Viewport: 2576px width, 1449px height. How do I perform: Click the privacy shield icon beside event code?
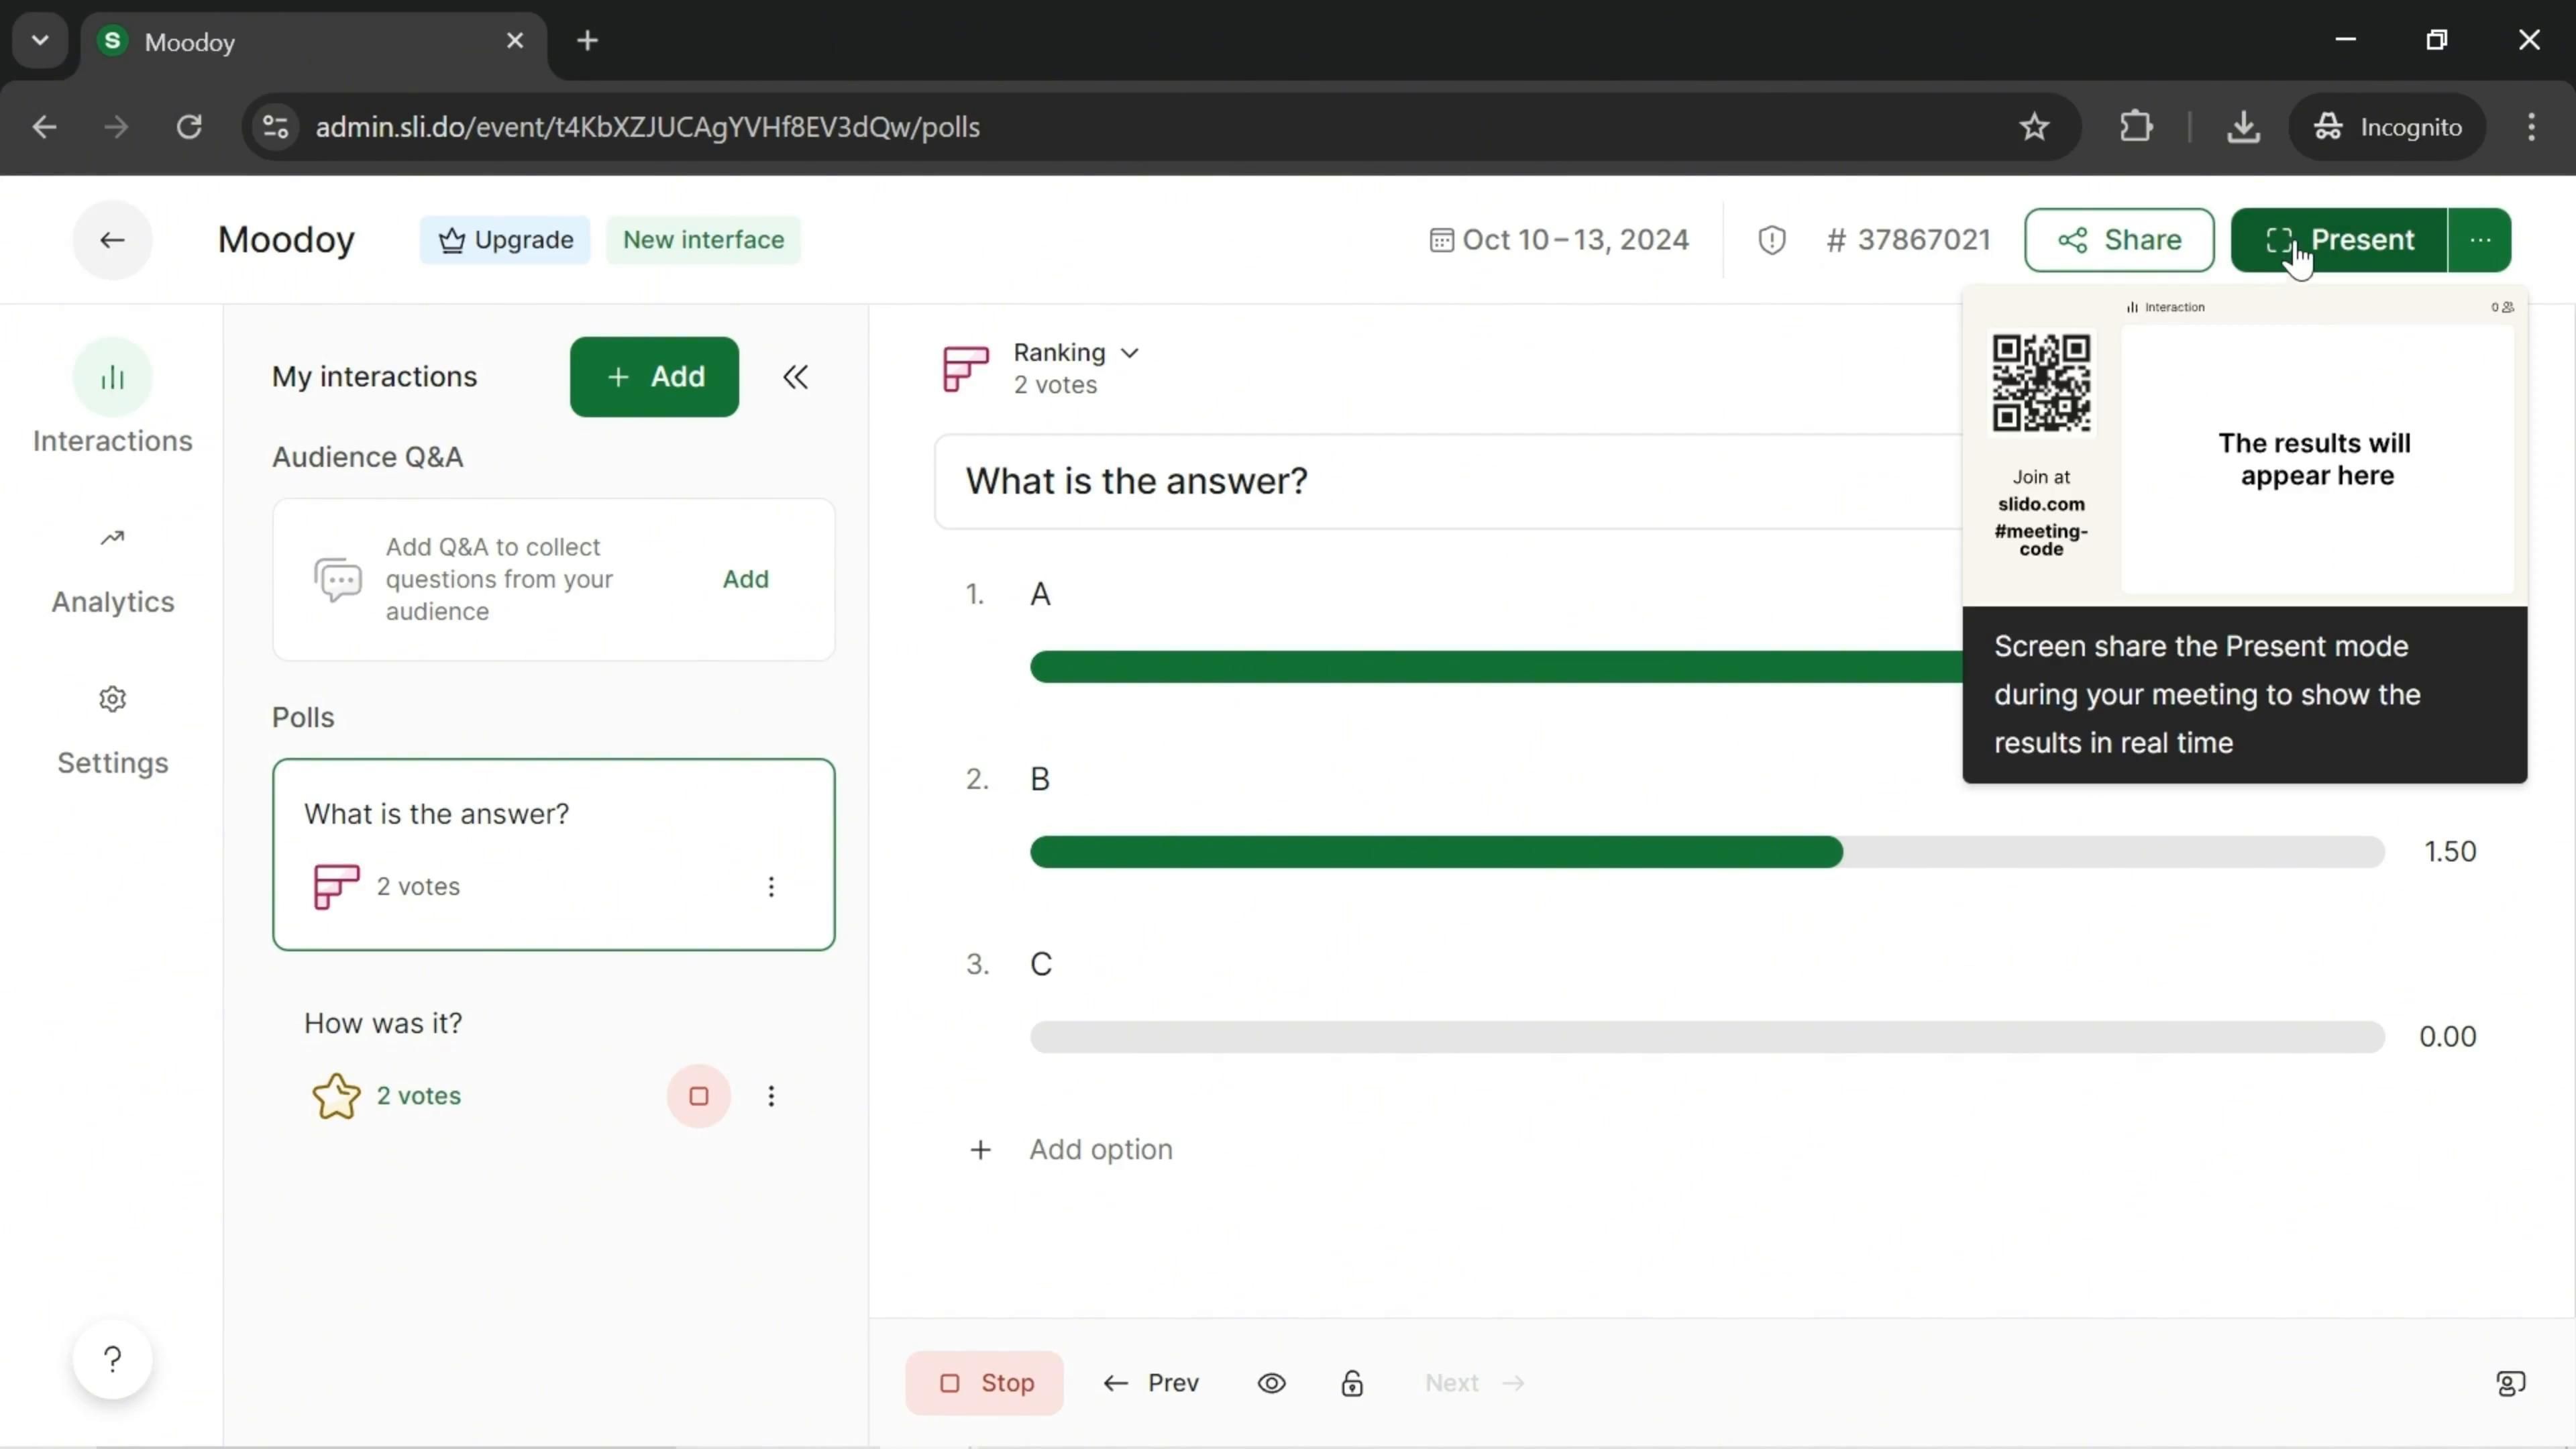(1771, 240)
